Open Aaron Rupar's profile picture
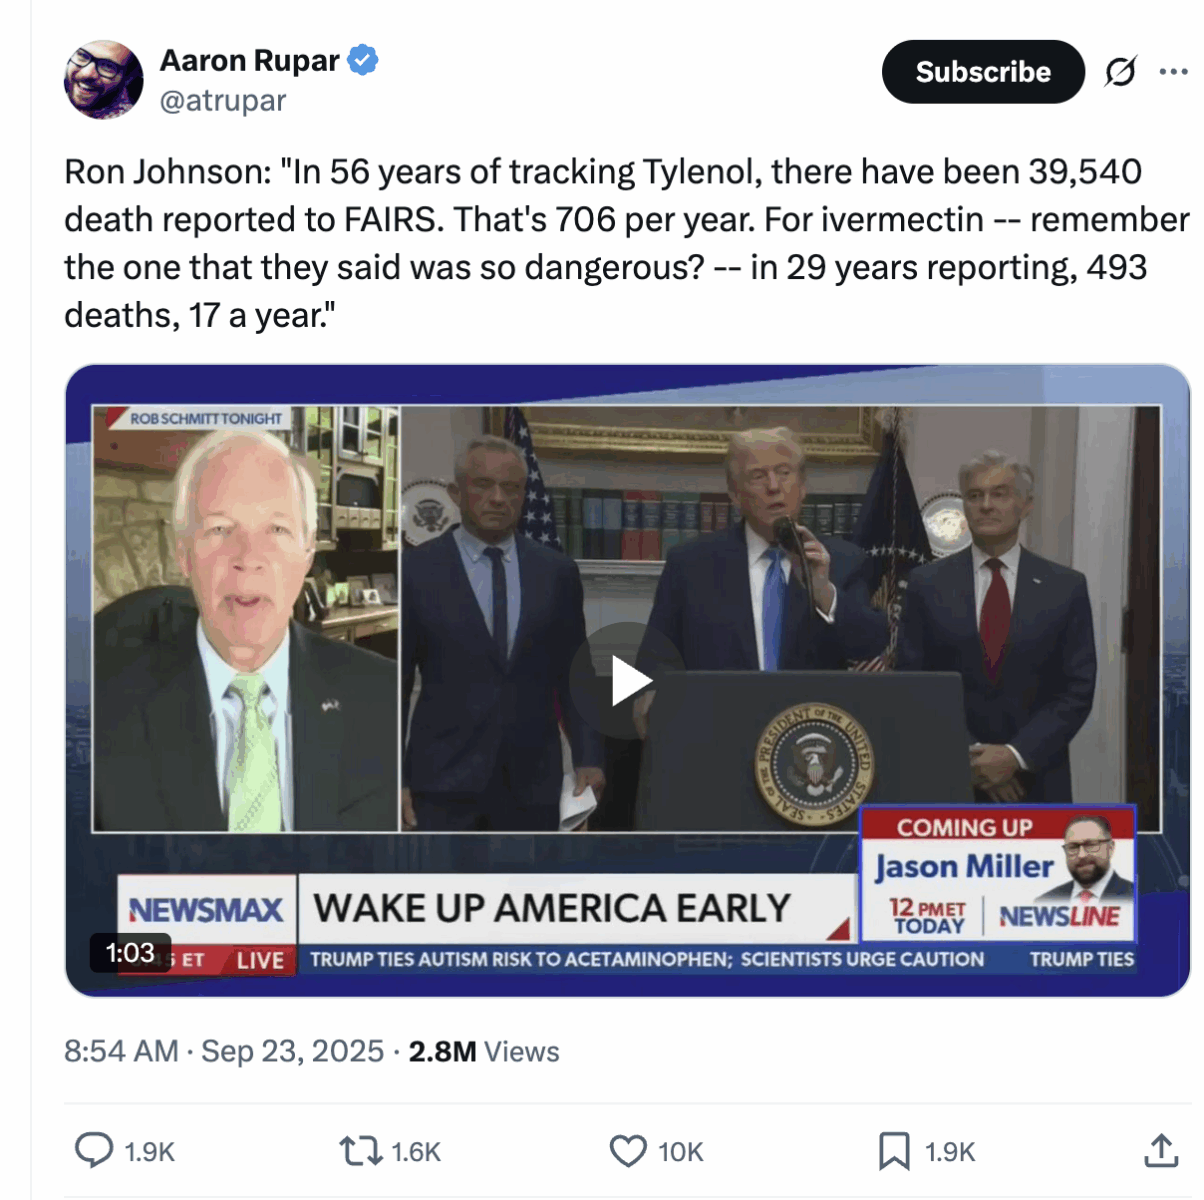The image size is (1204, 1200). tap(103, 80)
